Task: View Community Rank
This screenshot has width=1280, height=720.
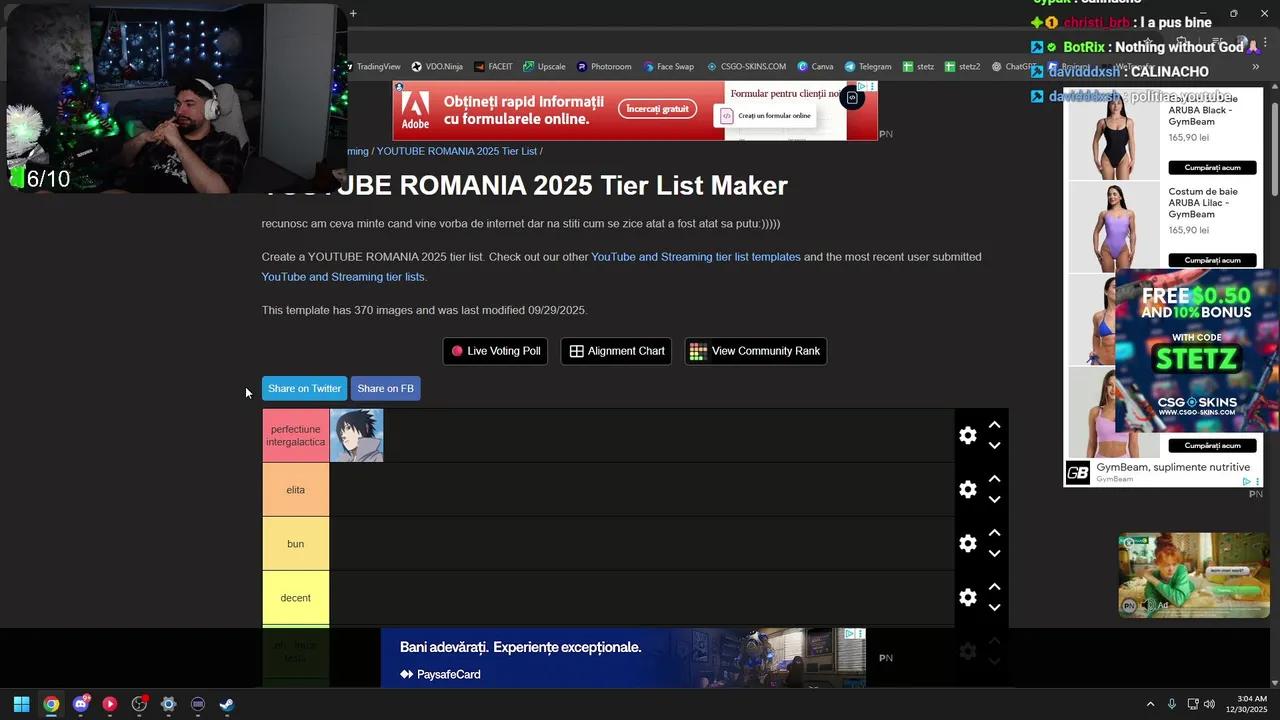Action: click(x=755, y=351)
